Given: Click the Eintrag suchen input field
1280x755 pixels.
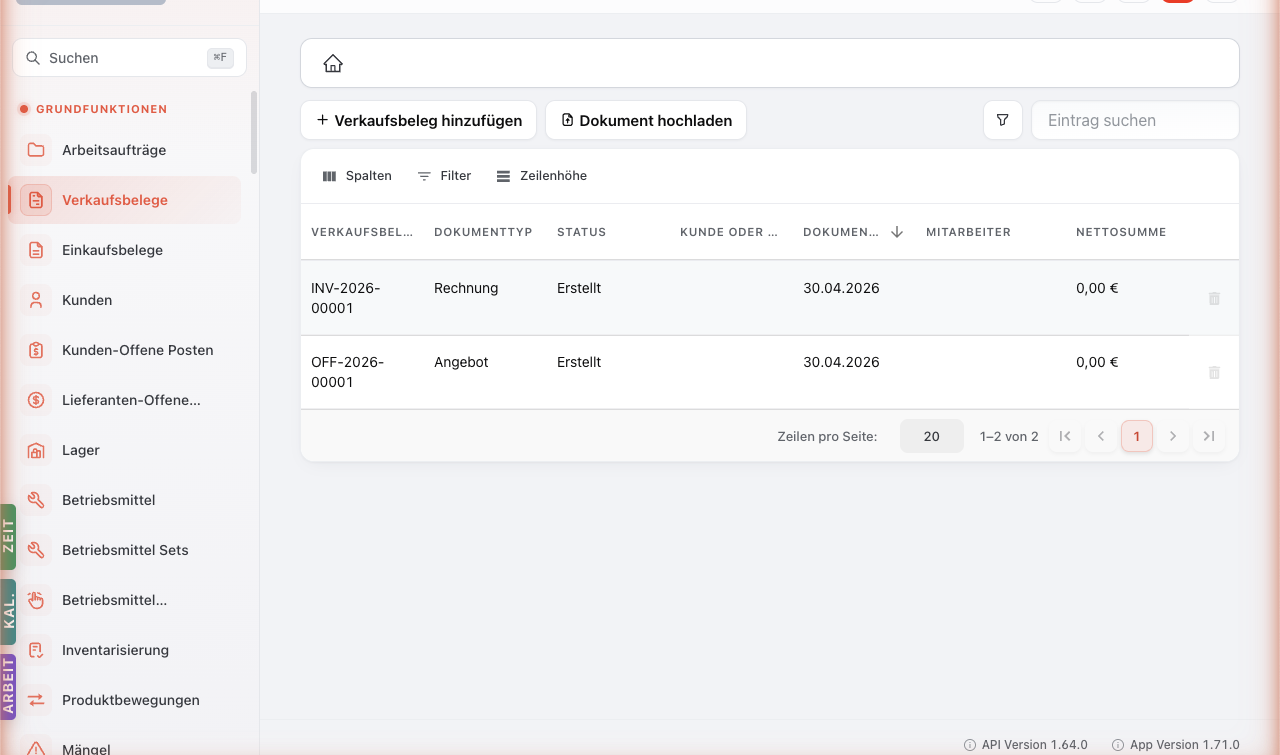Looking at the screenshot, I should (x=1135, y=120).
